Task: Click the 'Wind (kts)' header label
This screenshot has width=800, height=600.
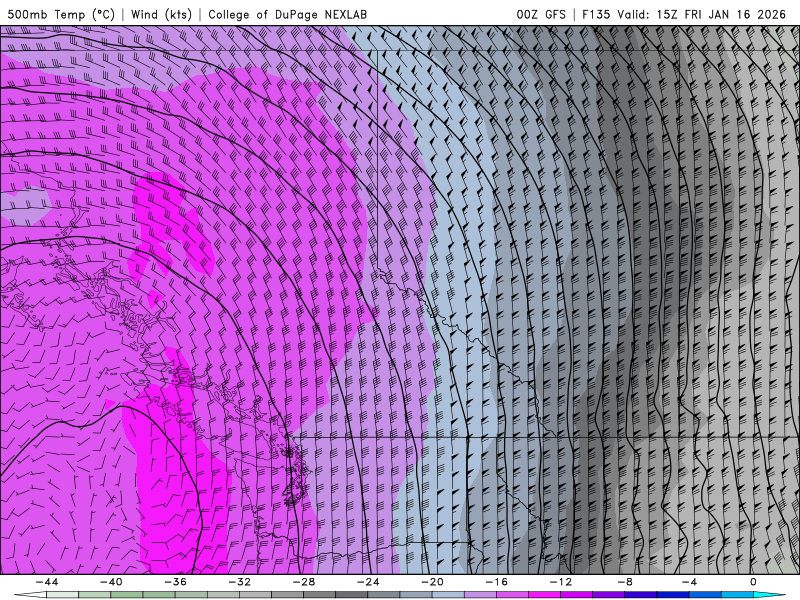Action: click(161, 14)
